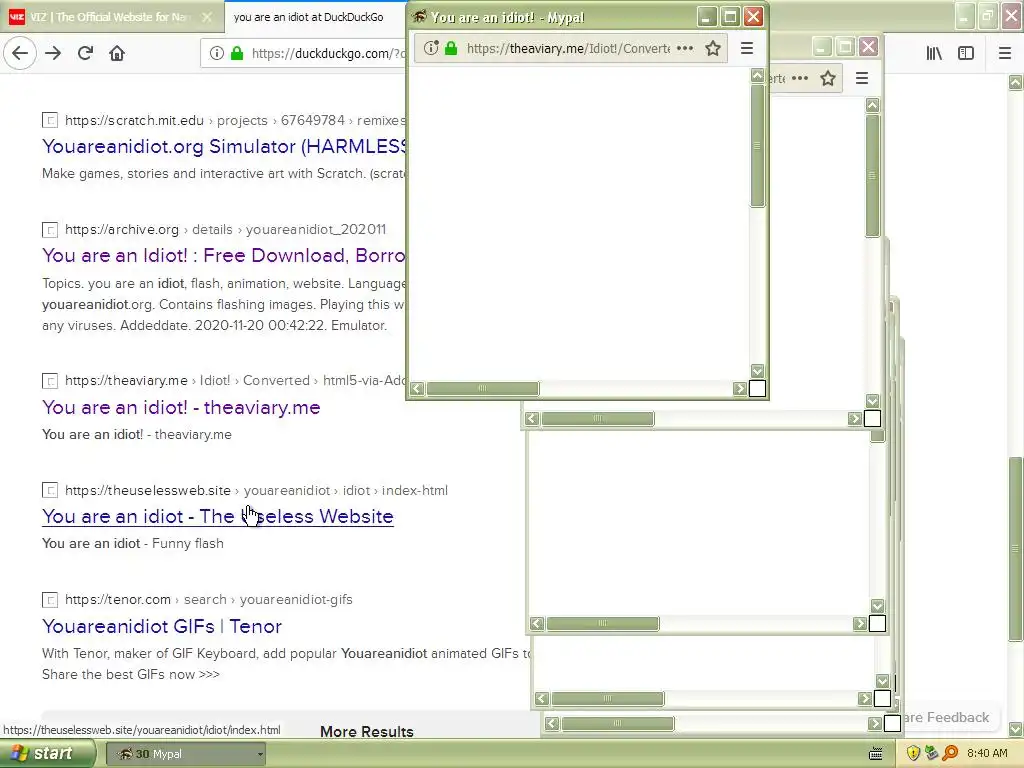Open the main browser hamburger menu
The height and width of the screenshot is (768, 1024).
coord(1005,53)
